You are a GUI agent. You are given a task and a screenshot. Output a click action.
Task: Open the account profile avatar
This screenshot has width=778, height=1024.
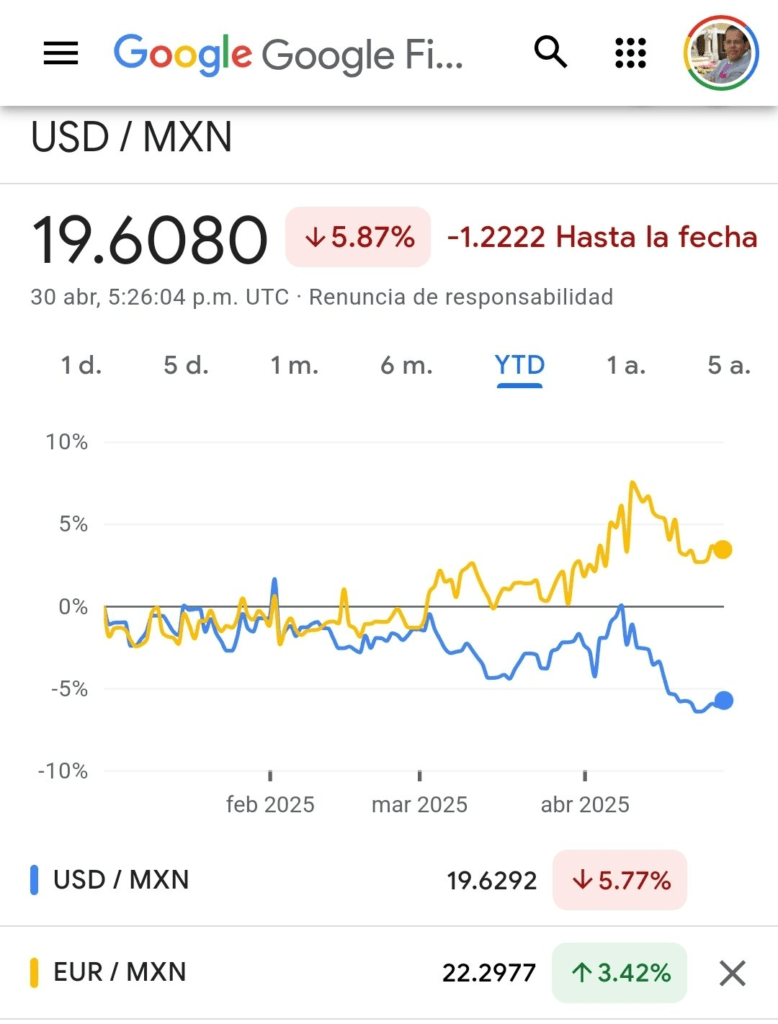pyautogui.click(x=721, y=53)
